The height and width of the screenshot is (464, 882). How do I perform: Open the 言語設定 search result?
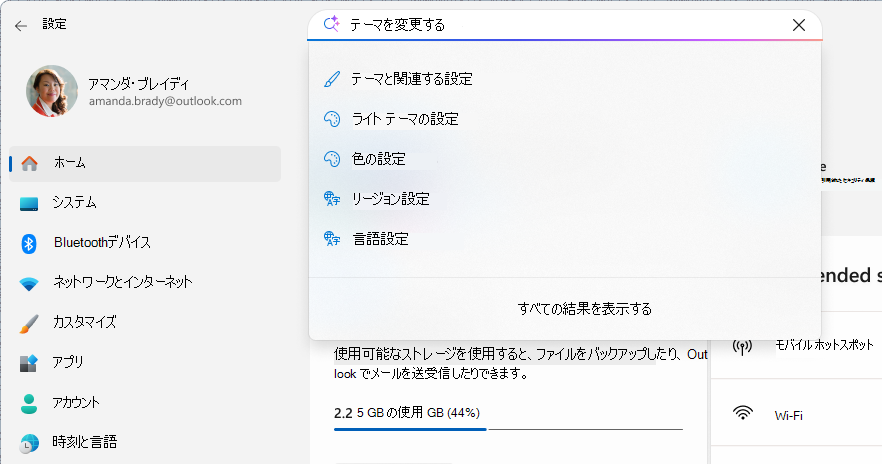click(x=565, y=239)
